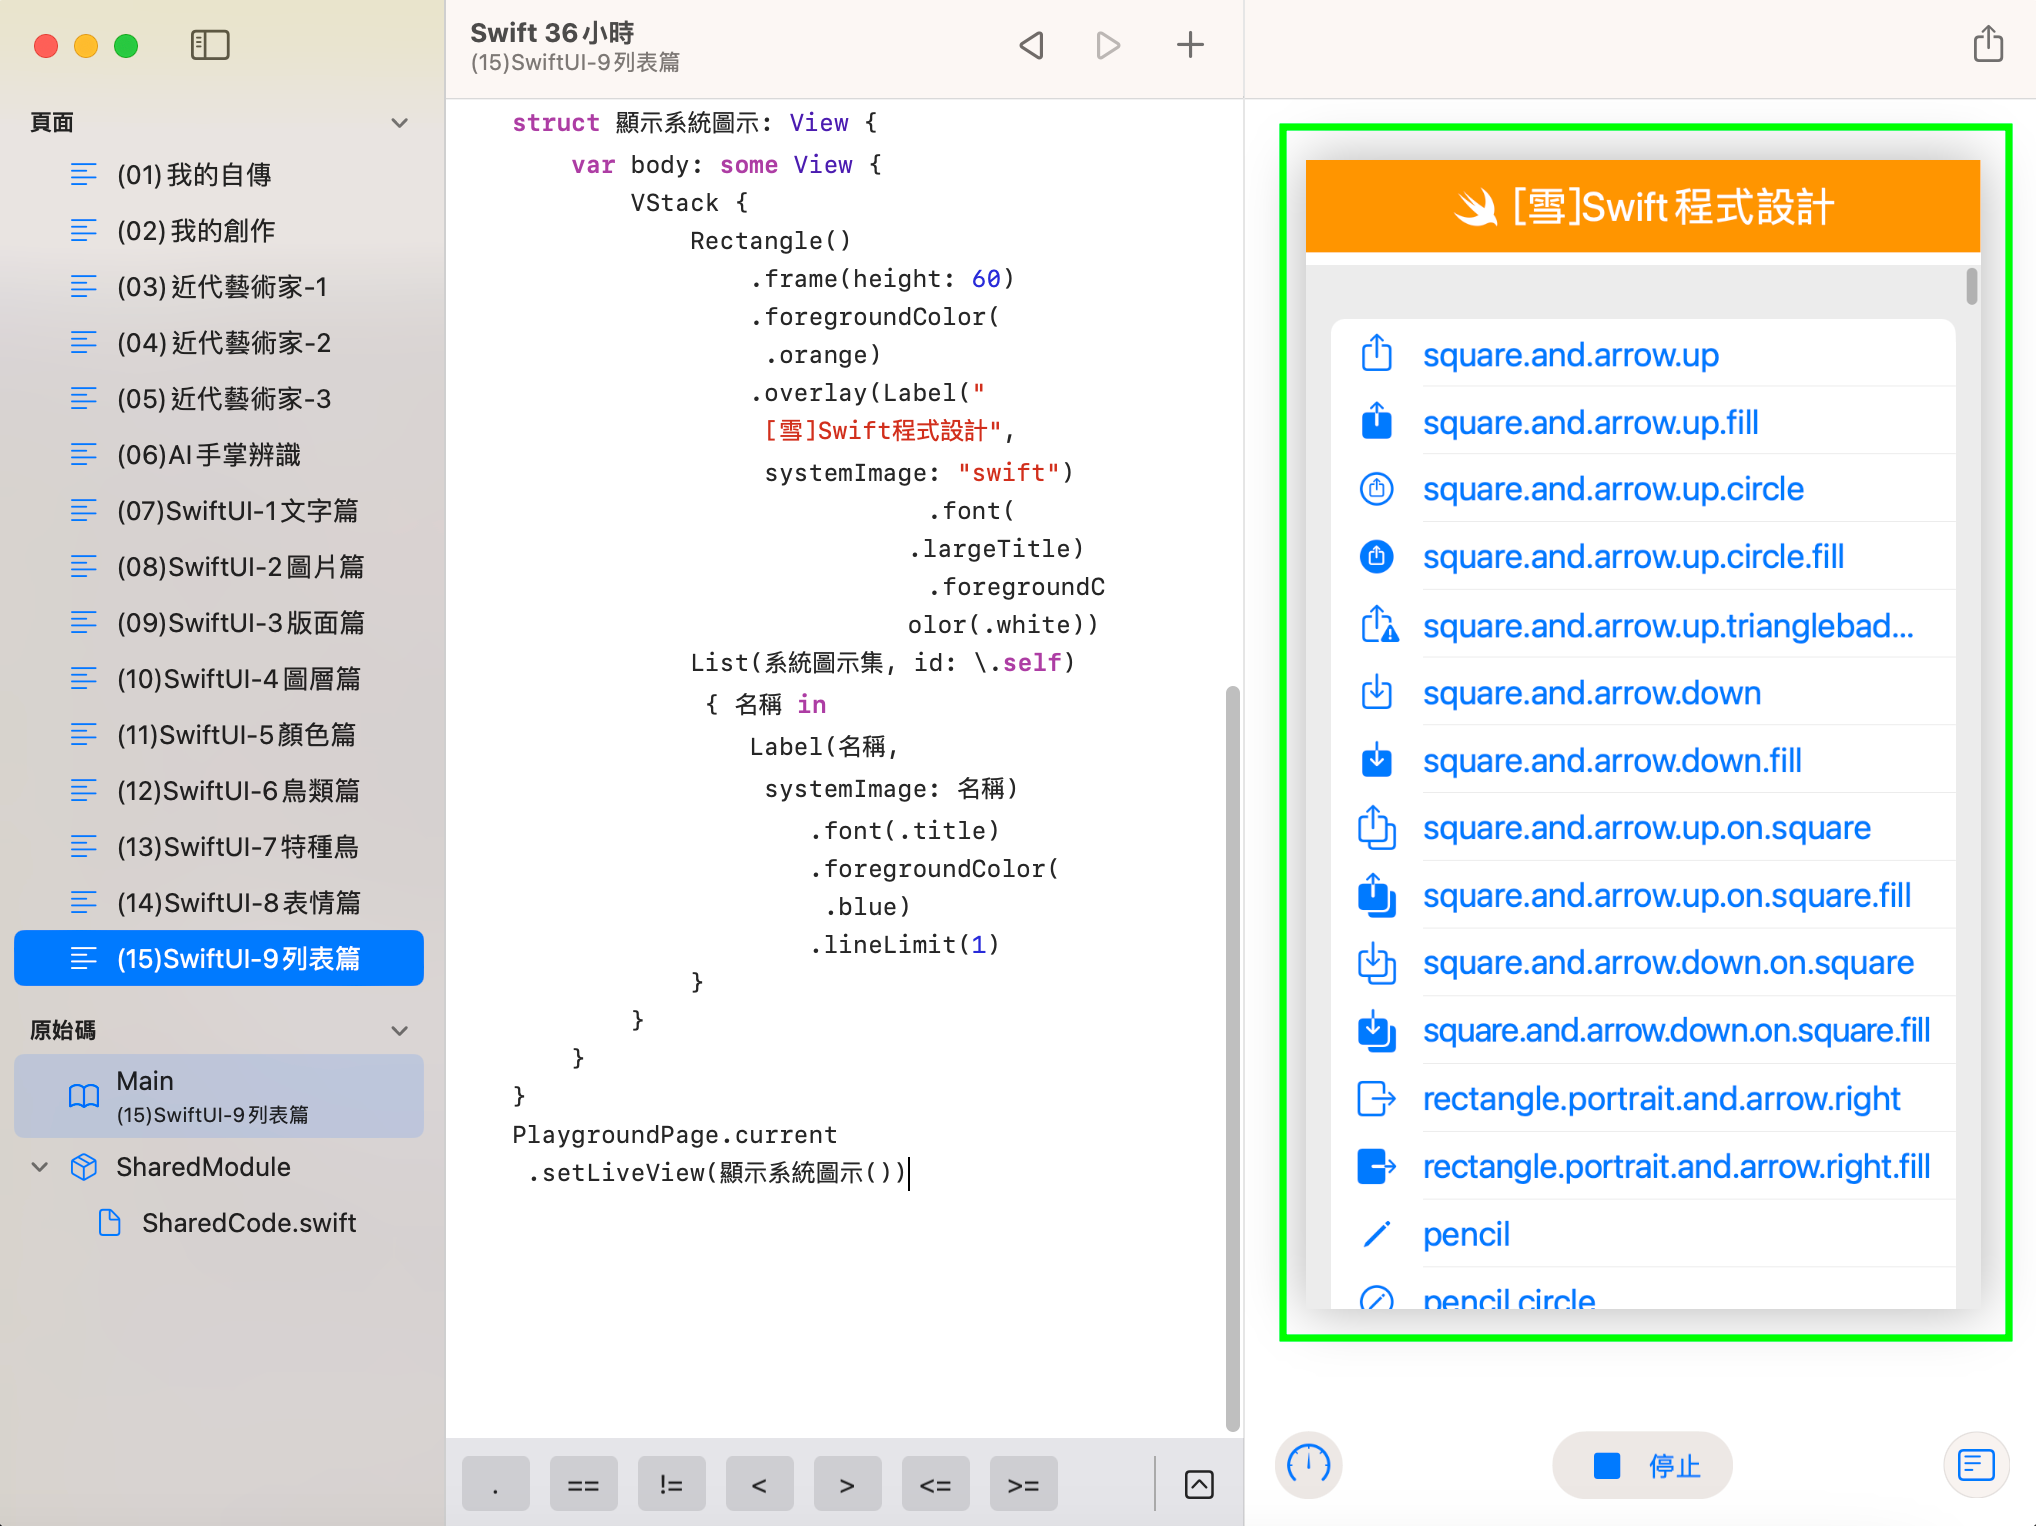Click the share icon in toolbar
2036x1526 pixels.
(1988, 45)
